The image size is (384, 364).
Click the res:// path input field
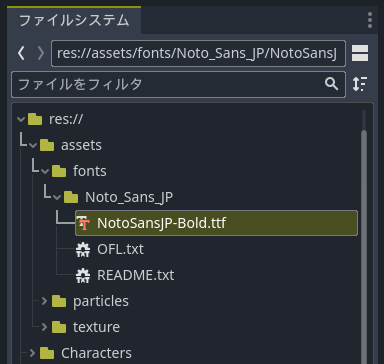coord(198,53)
